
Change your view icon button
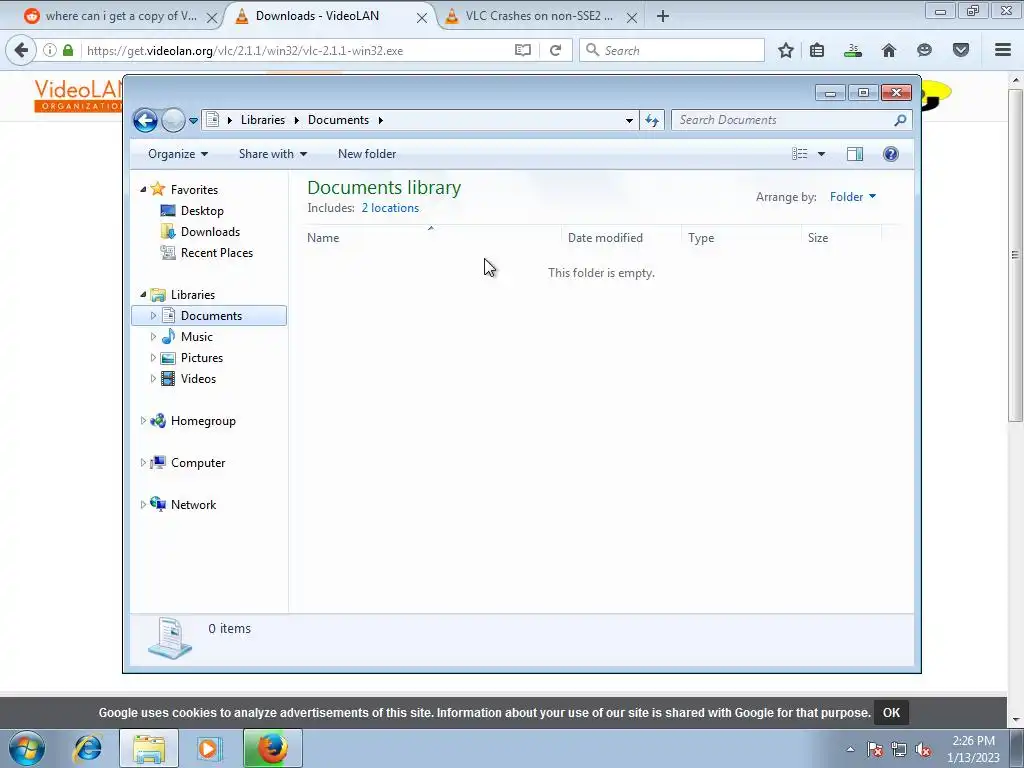pos(800,154)
